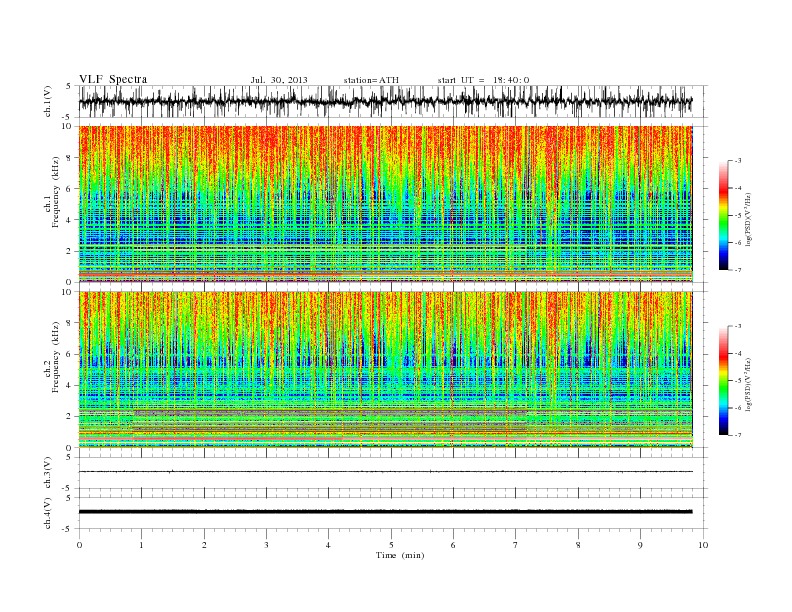
Task: Click the "6" kHz tick of ch.1 spectrogram
Action: pos(70,189)
